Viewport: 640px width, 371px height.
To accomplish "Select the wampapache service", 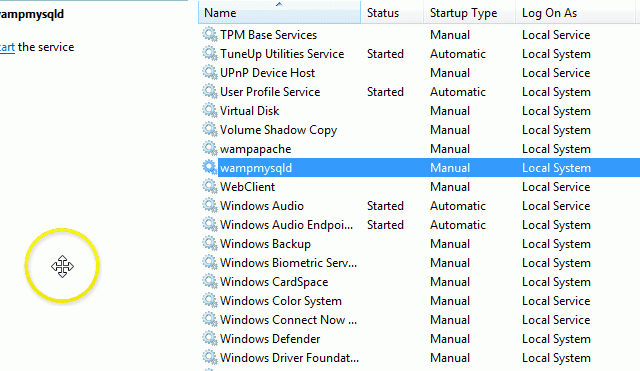I will [x=256, y=149].
